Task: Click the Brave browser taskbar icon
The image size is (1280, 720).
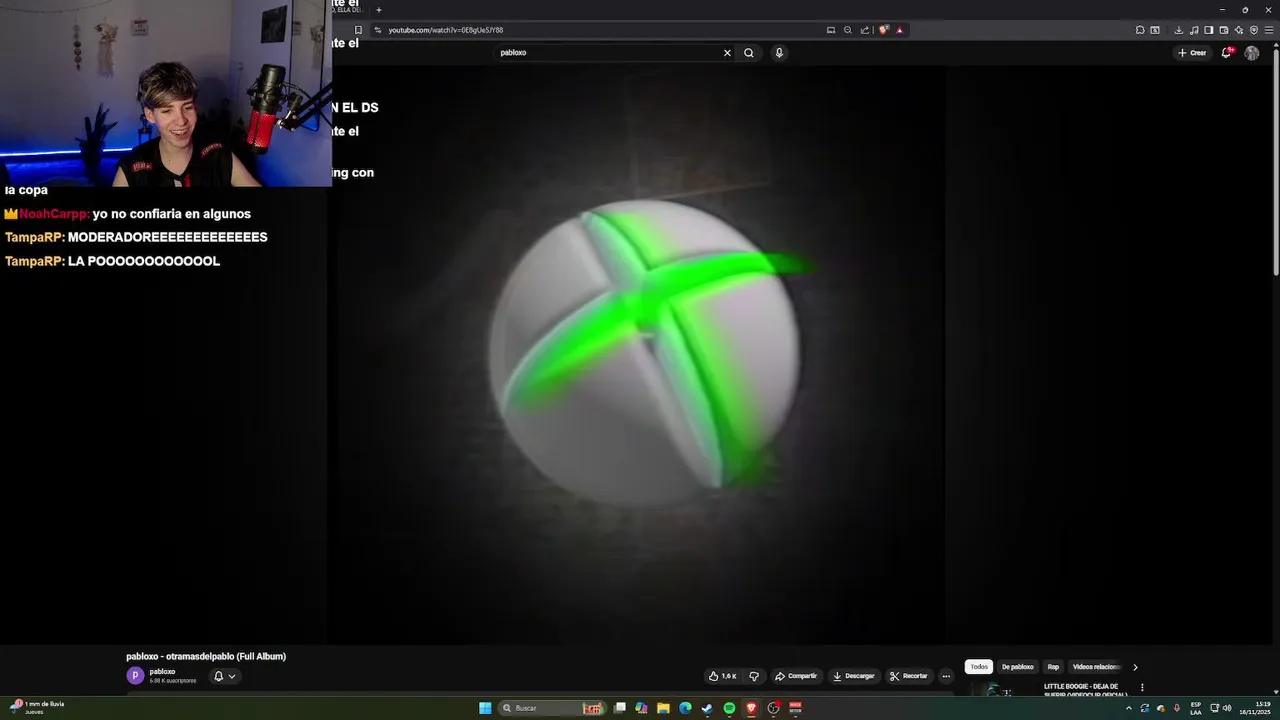Action: tap(751, 708)
